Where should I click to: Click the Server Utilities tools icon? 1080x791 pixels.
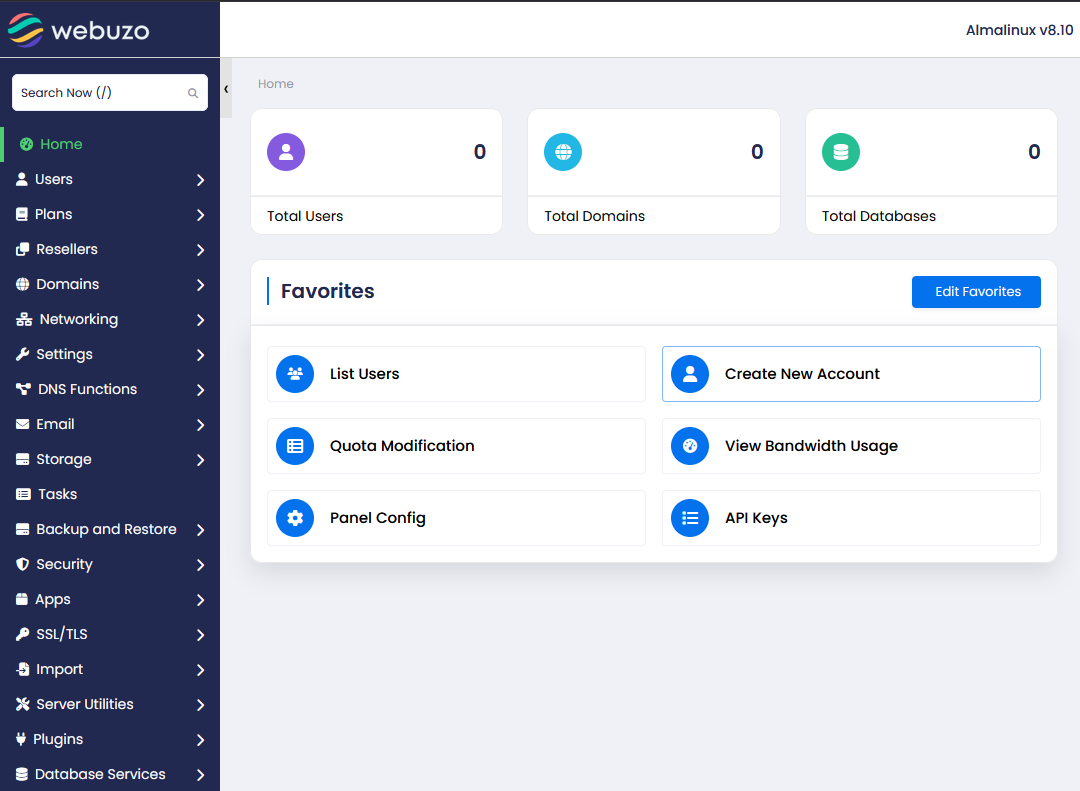23,704
